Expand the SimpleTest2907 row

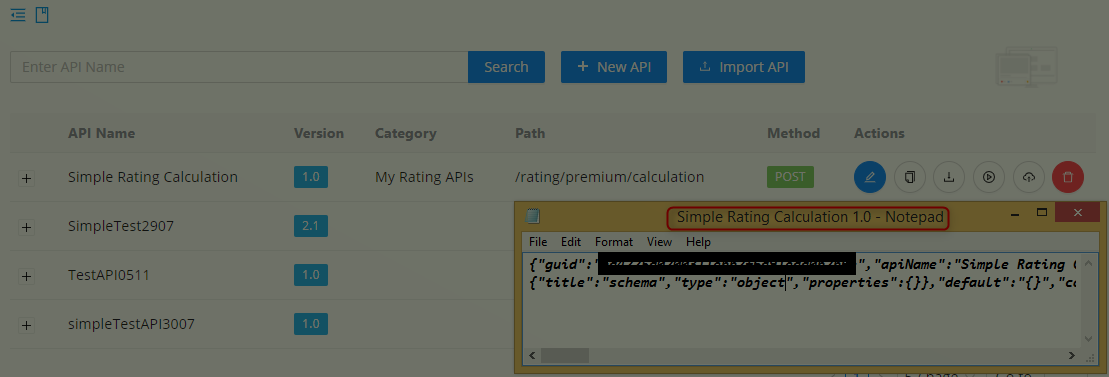coord(26,227)
